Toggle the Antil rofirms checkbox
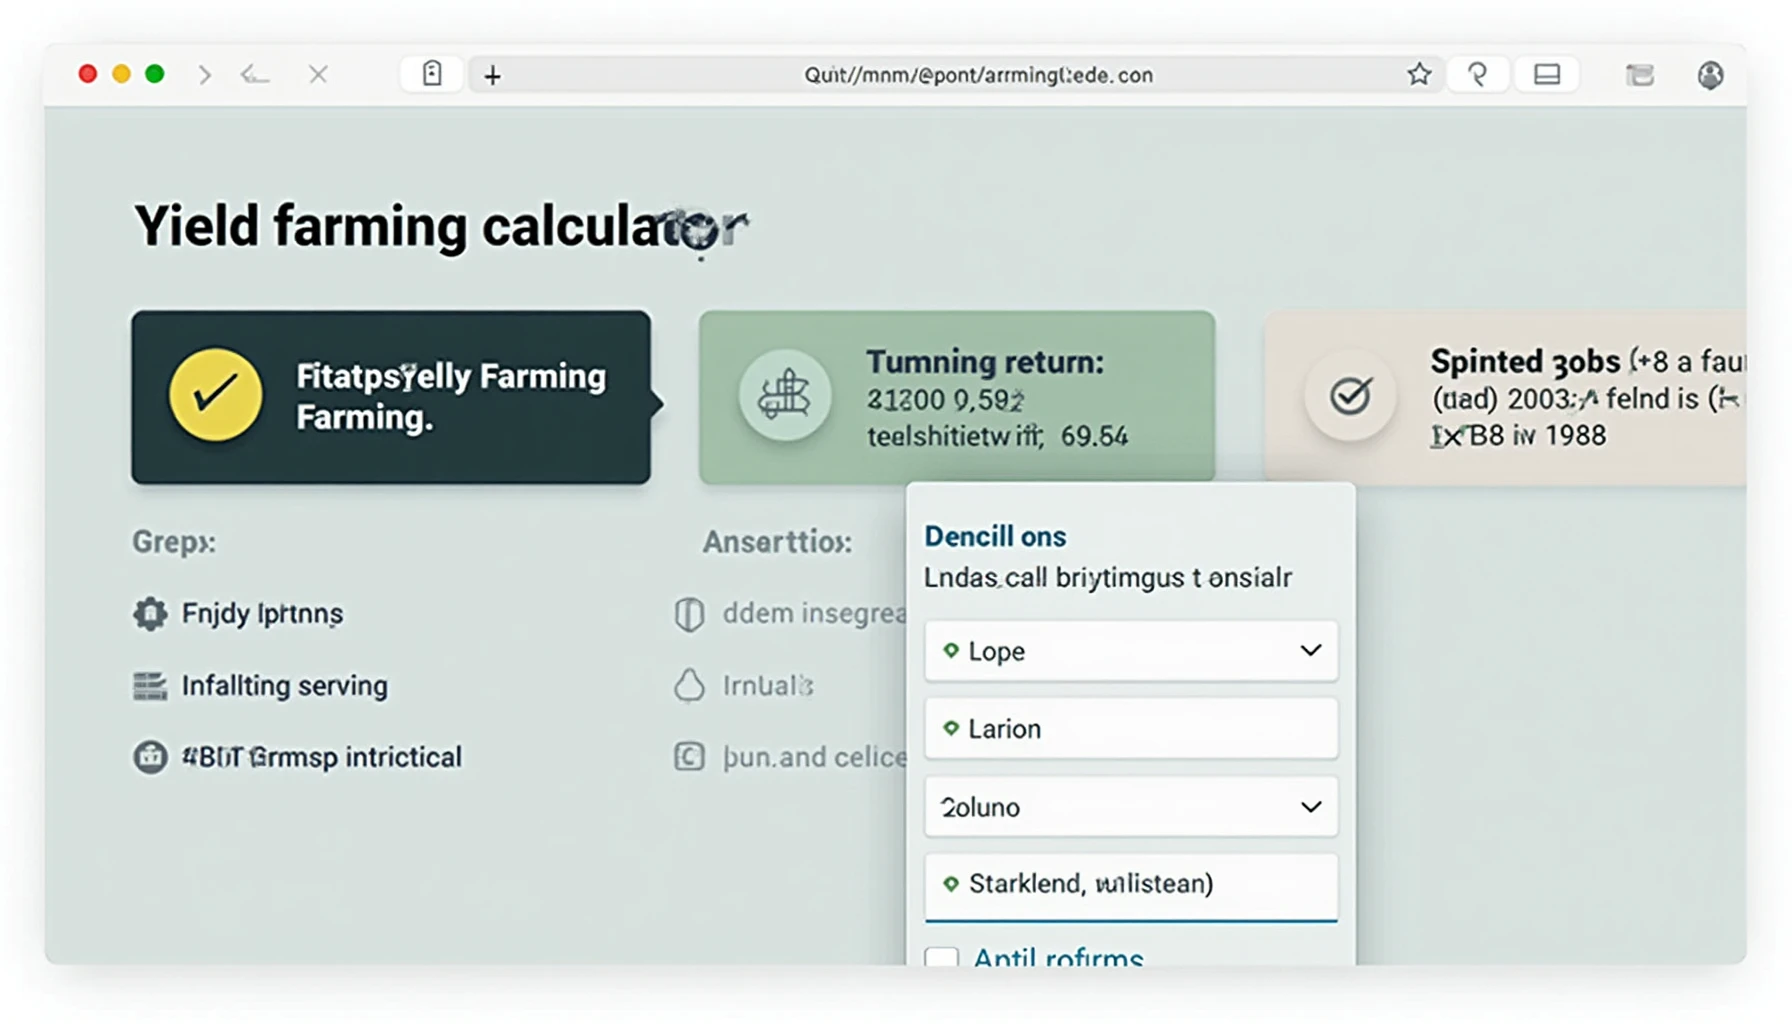Image resolution: width=1792 pixels, height=1024 pixels. point(941,957)
